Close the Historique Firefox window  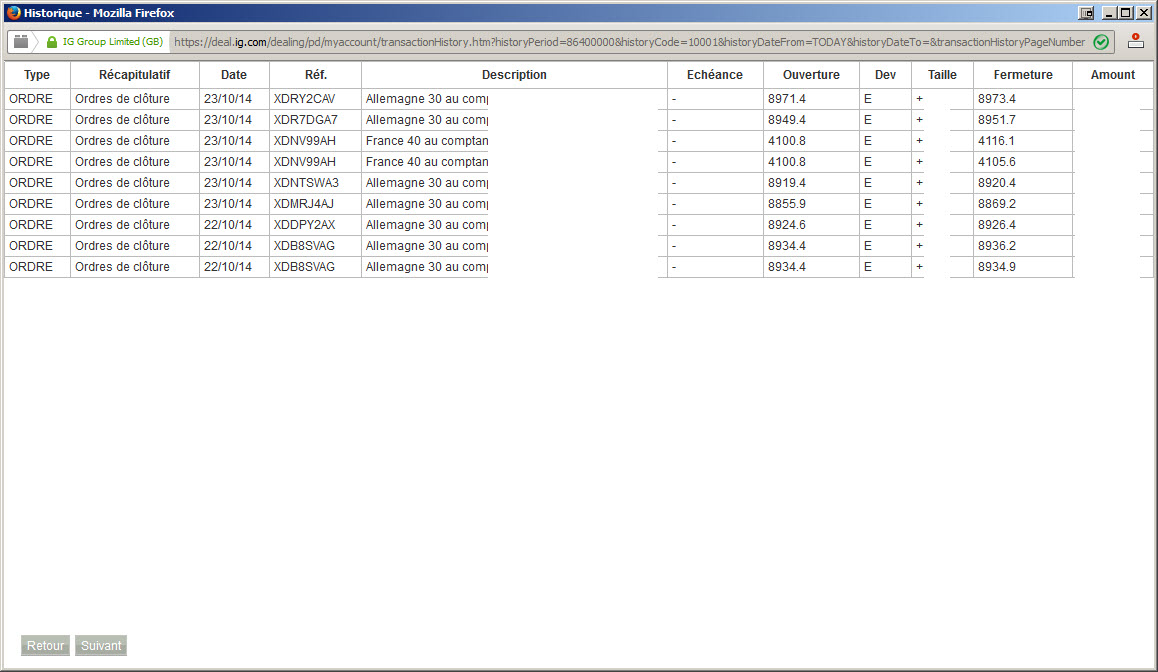(1143, 13)
